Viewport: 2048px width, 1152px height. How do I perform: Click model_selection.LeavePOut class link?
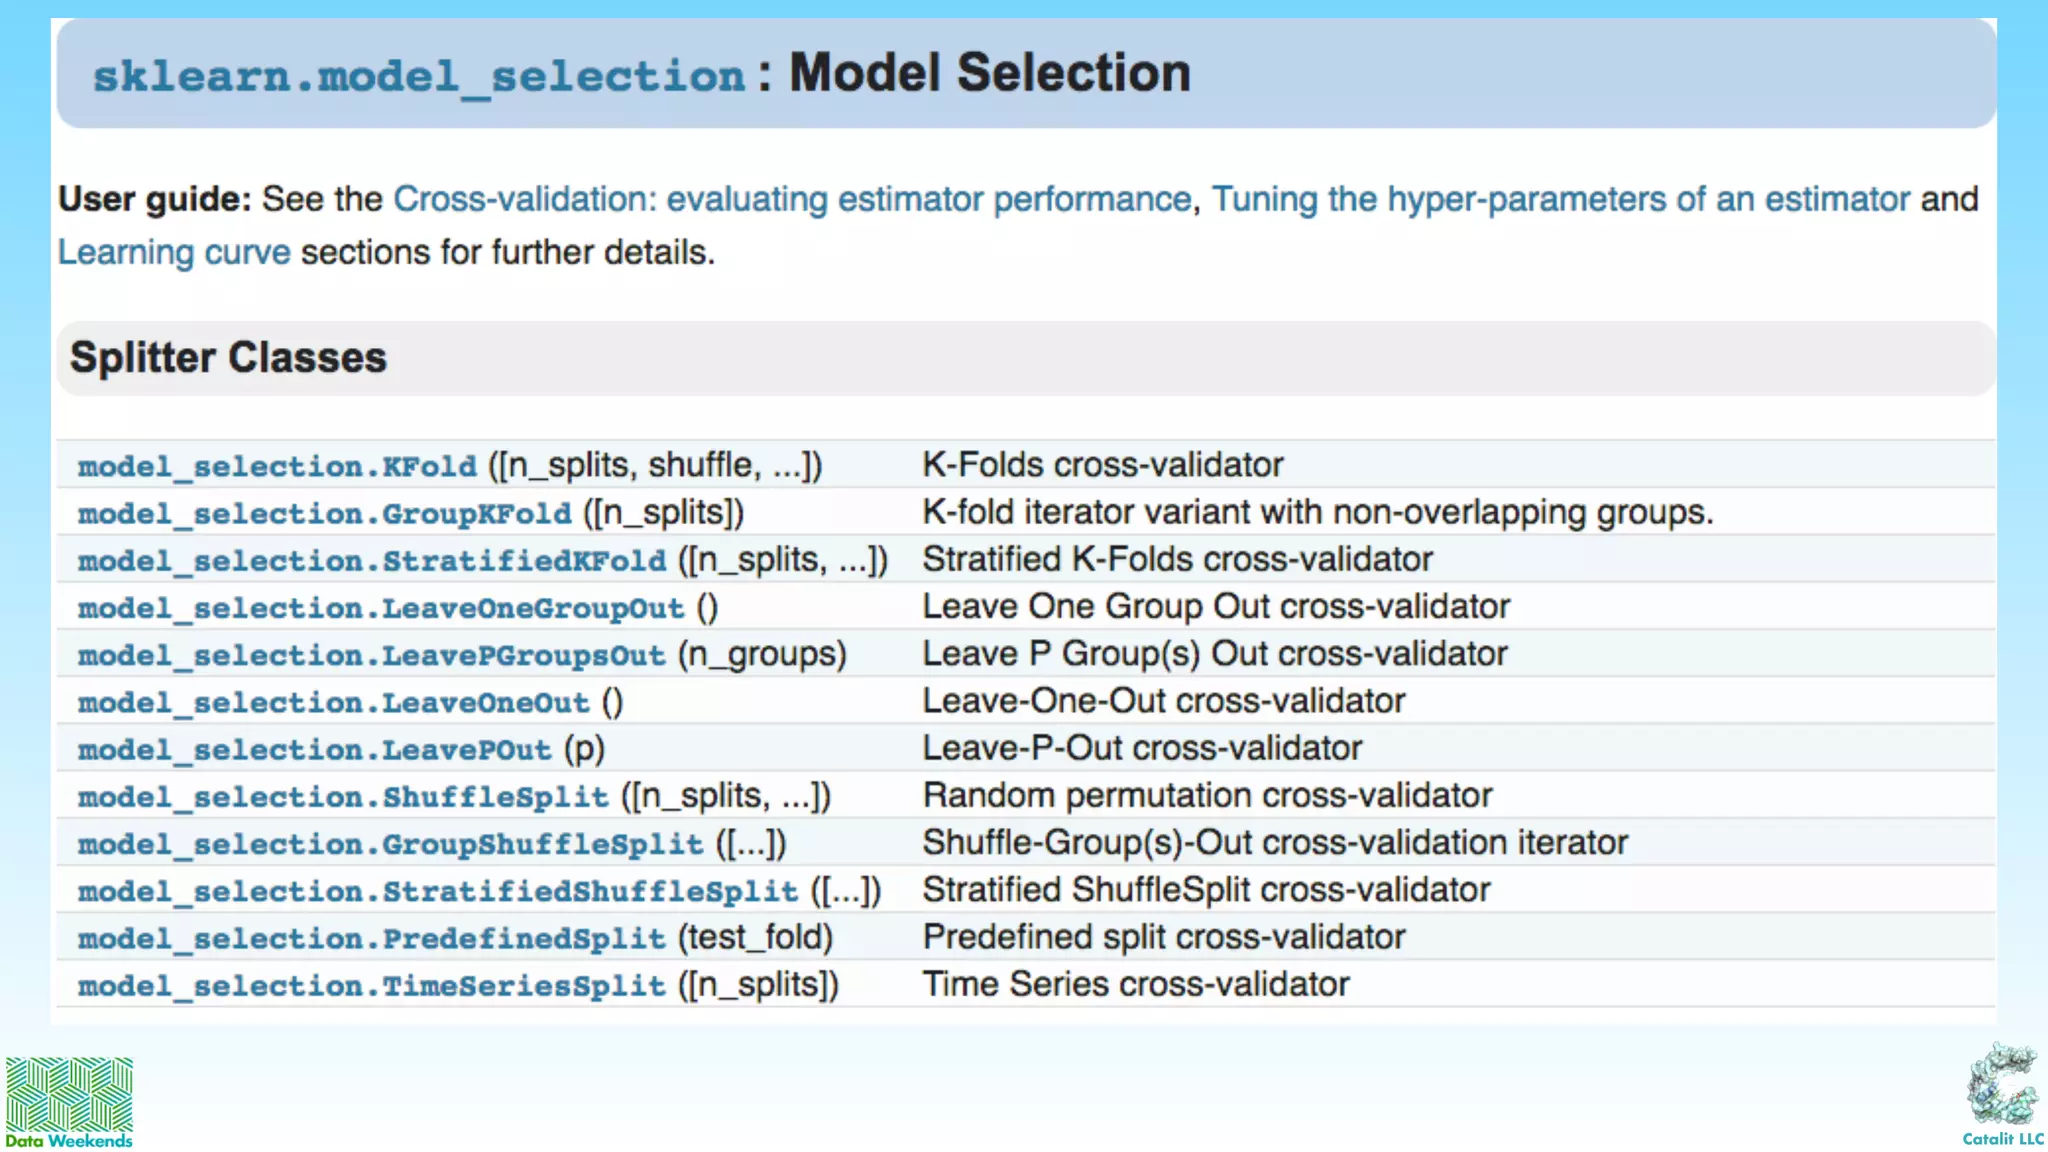tap(314, 749)
